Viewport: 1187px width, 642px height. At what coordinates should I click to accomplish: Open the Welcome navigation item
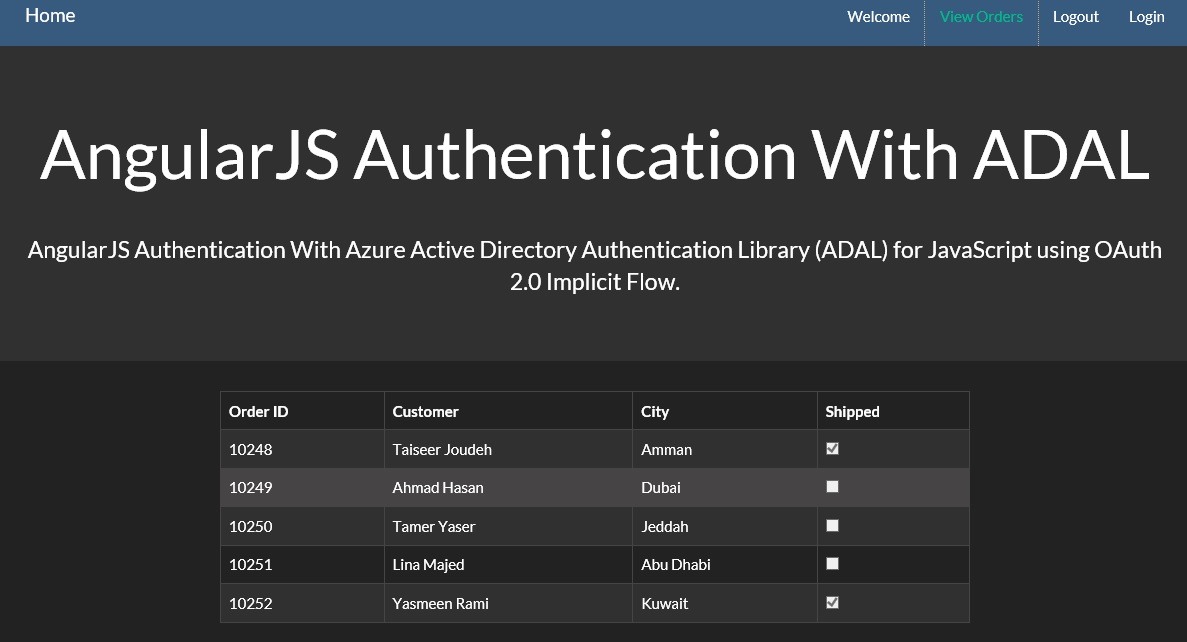878,16
